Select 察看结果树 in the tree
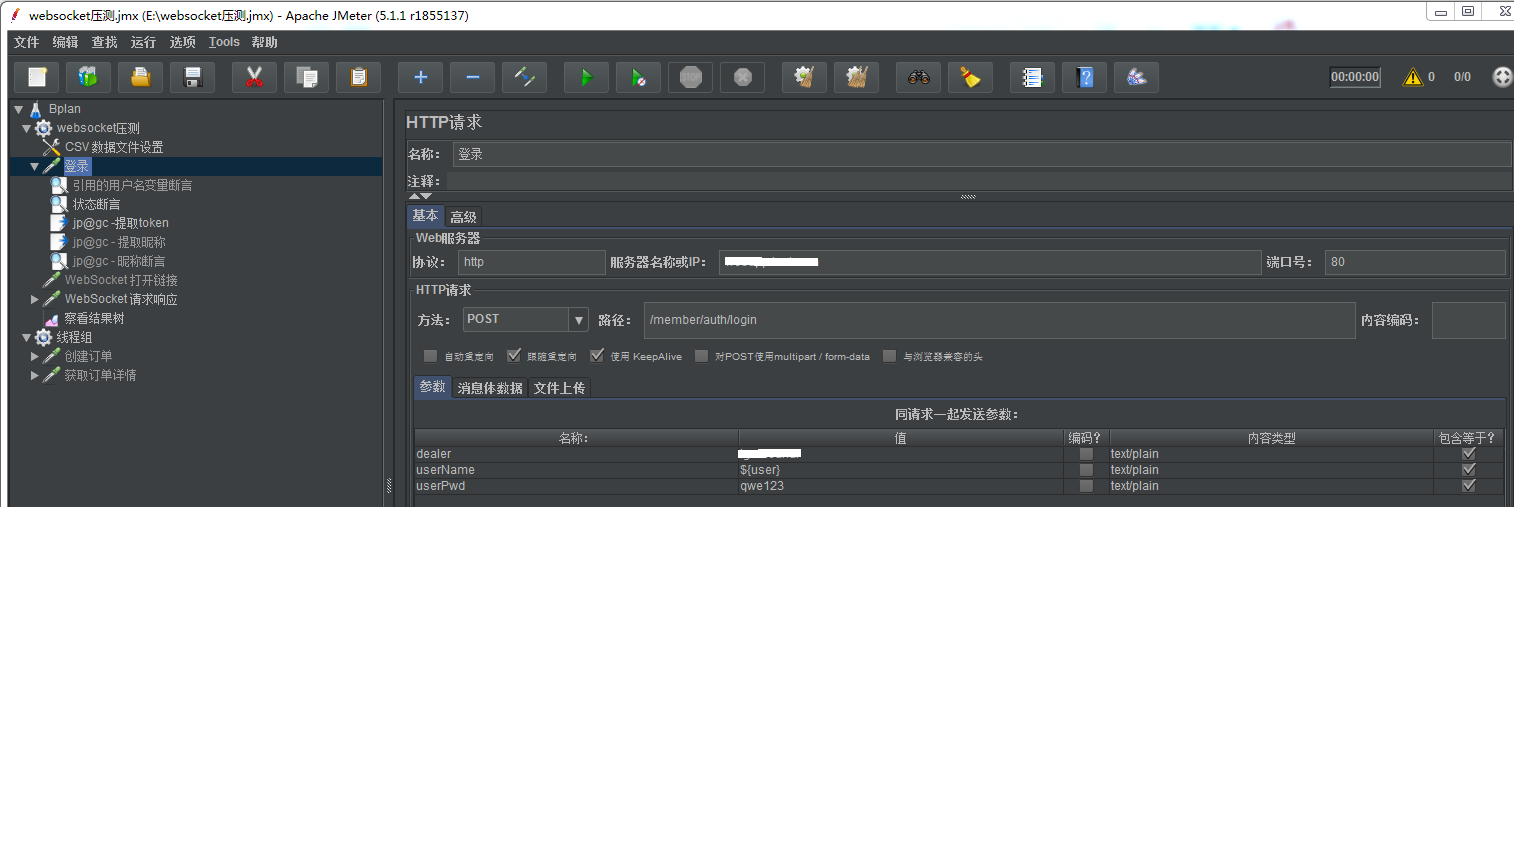1519x847 pixels. (x=94, y=318)
